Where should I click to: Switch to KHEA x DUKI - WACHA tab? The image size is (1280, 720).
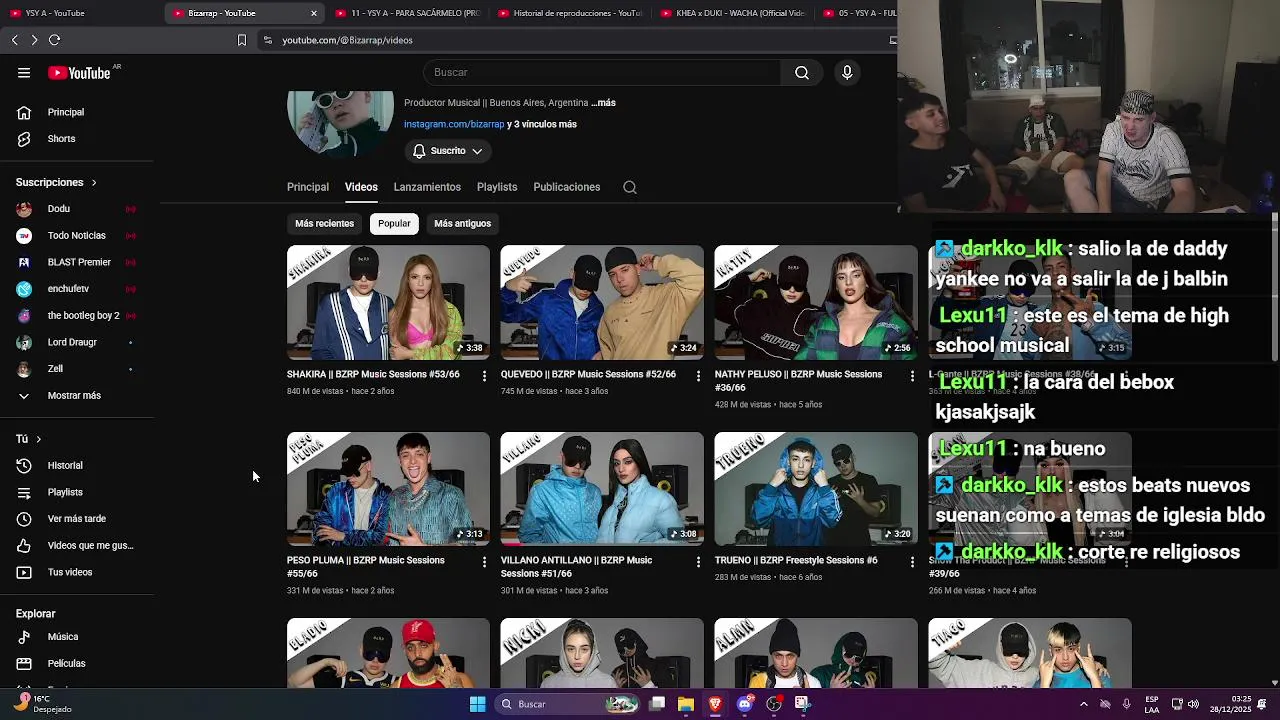pyautogui.click(x=733, y=13)
